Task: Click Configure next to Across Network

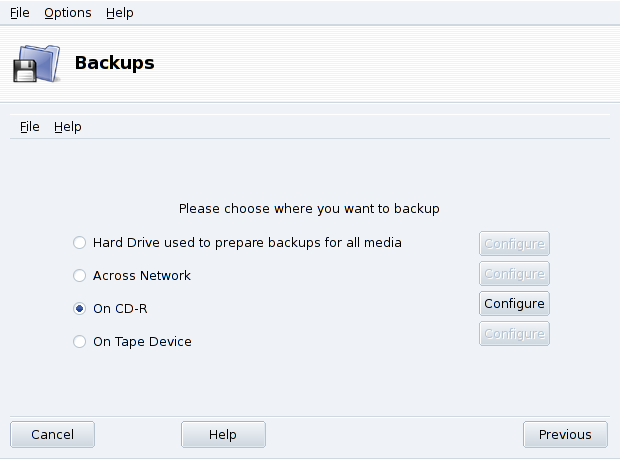Action: [x=514, y=273]
